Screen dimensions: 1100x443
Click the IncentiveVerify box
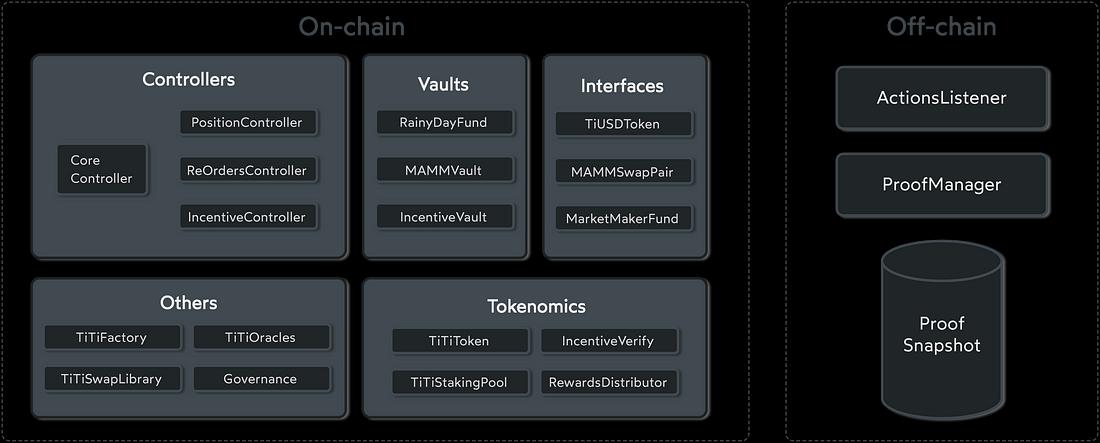point(608,341)
